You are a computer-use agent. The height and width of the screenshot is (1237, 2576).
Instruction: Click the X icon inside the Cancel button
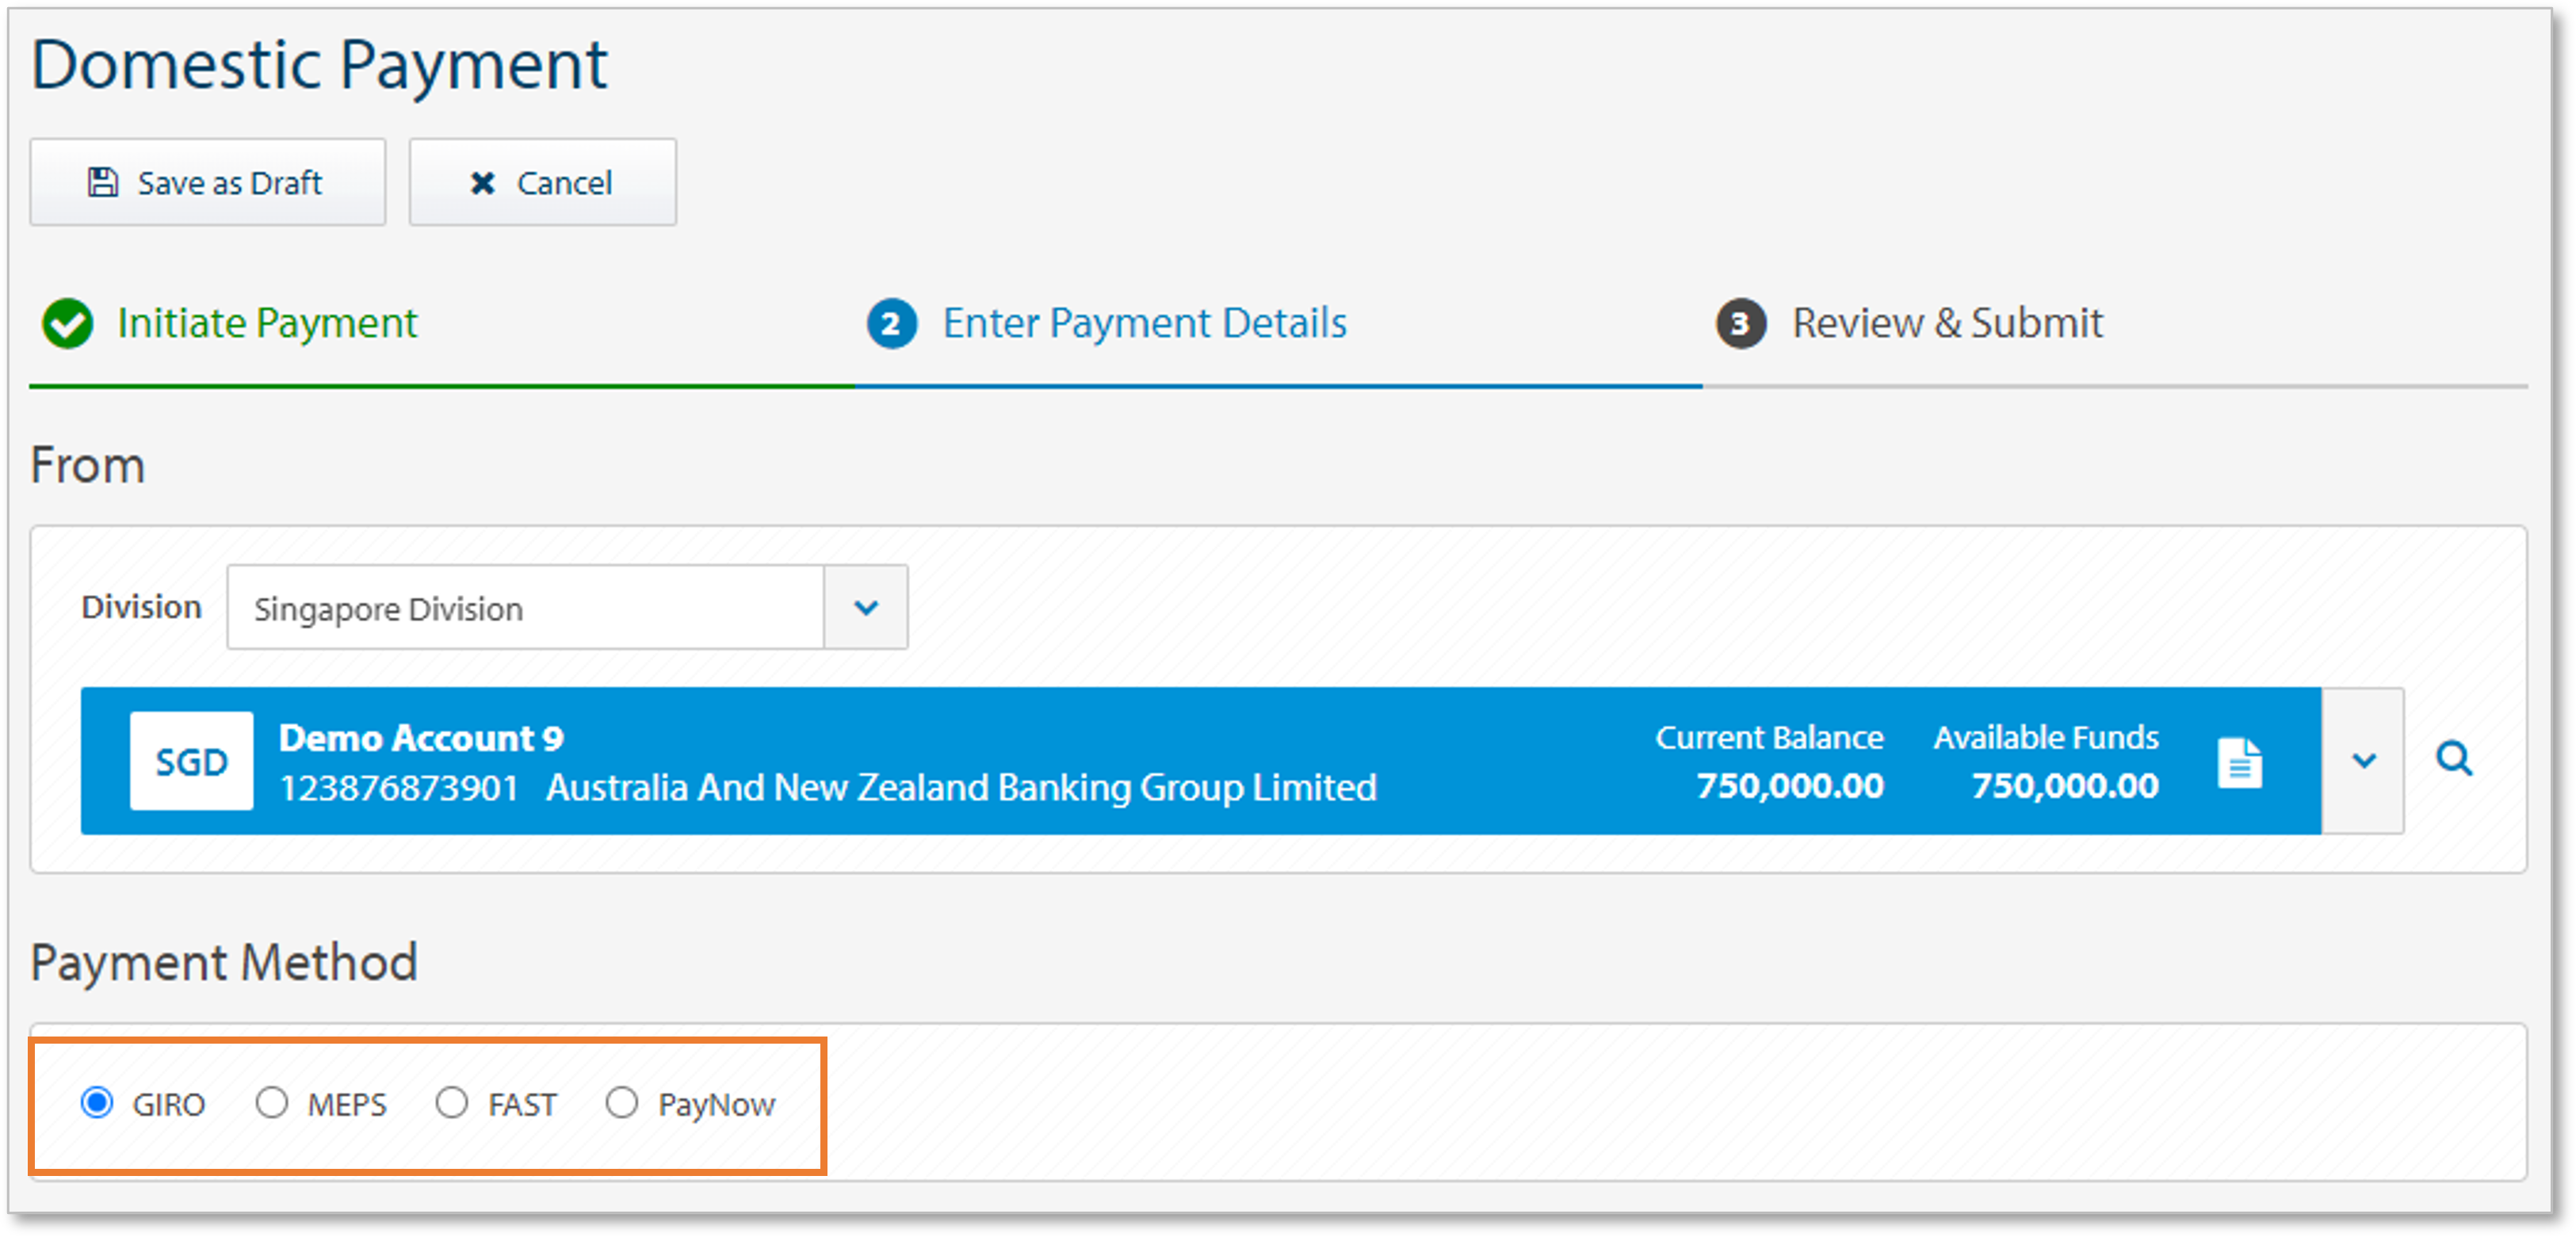[483, 182]
